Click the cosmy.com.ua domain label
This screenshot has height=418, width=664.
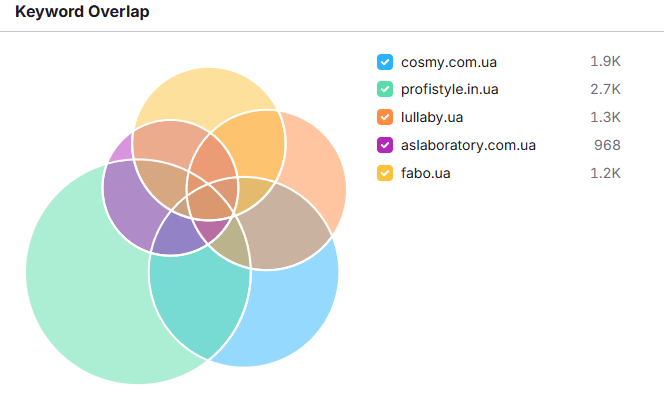[449, 62]
